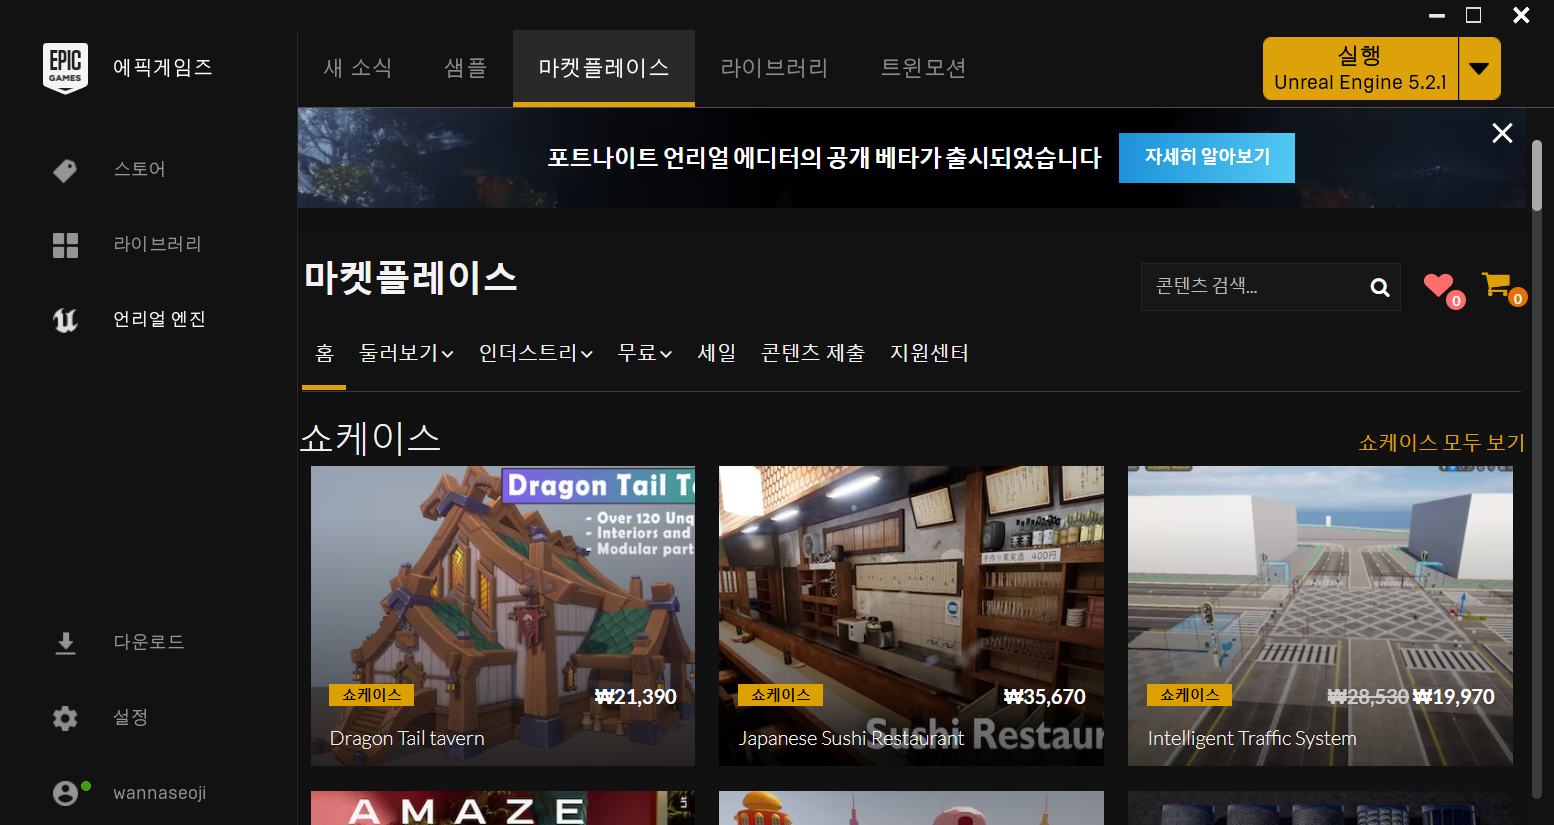The width and height of the screenshot is (1554, 825).
Task: Select the 마켓플레이스 tab
Action: (604, 68)
